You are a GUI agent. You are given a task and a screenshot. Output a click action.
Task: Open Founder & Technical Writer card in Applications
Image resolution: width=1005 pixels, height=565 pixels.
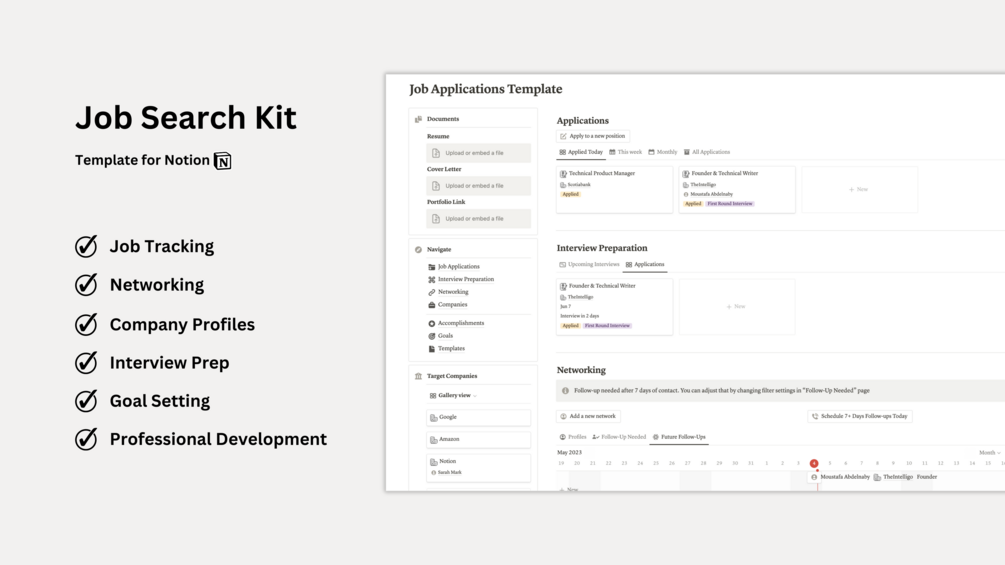click(x=736, y=190)
